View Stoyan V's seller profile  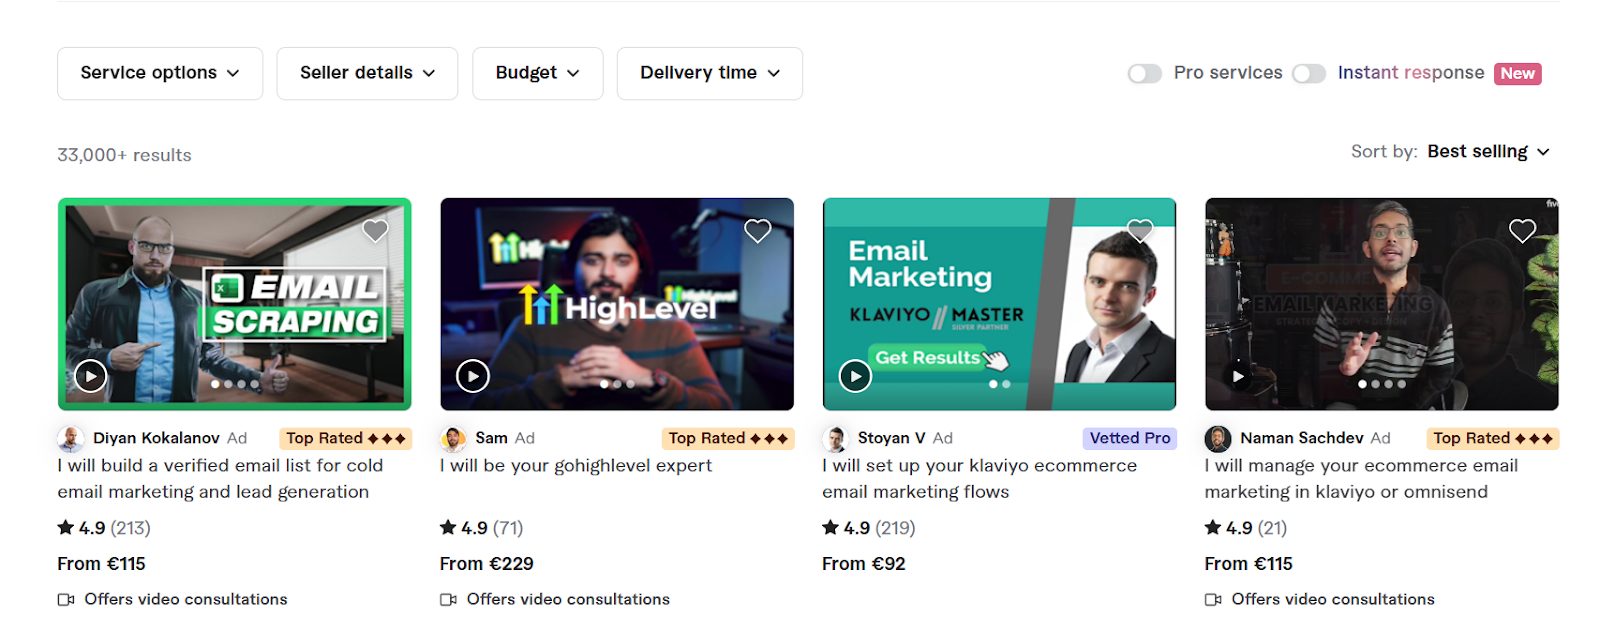[888, 438]
